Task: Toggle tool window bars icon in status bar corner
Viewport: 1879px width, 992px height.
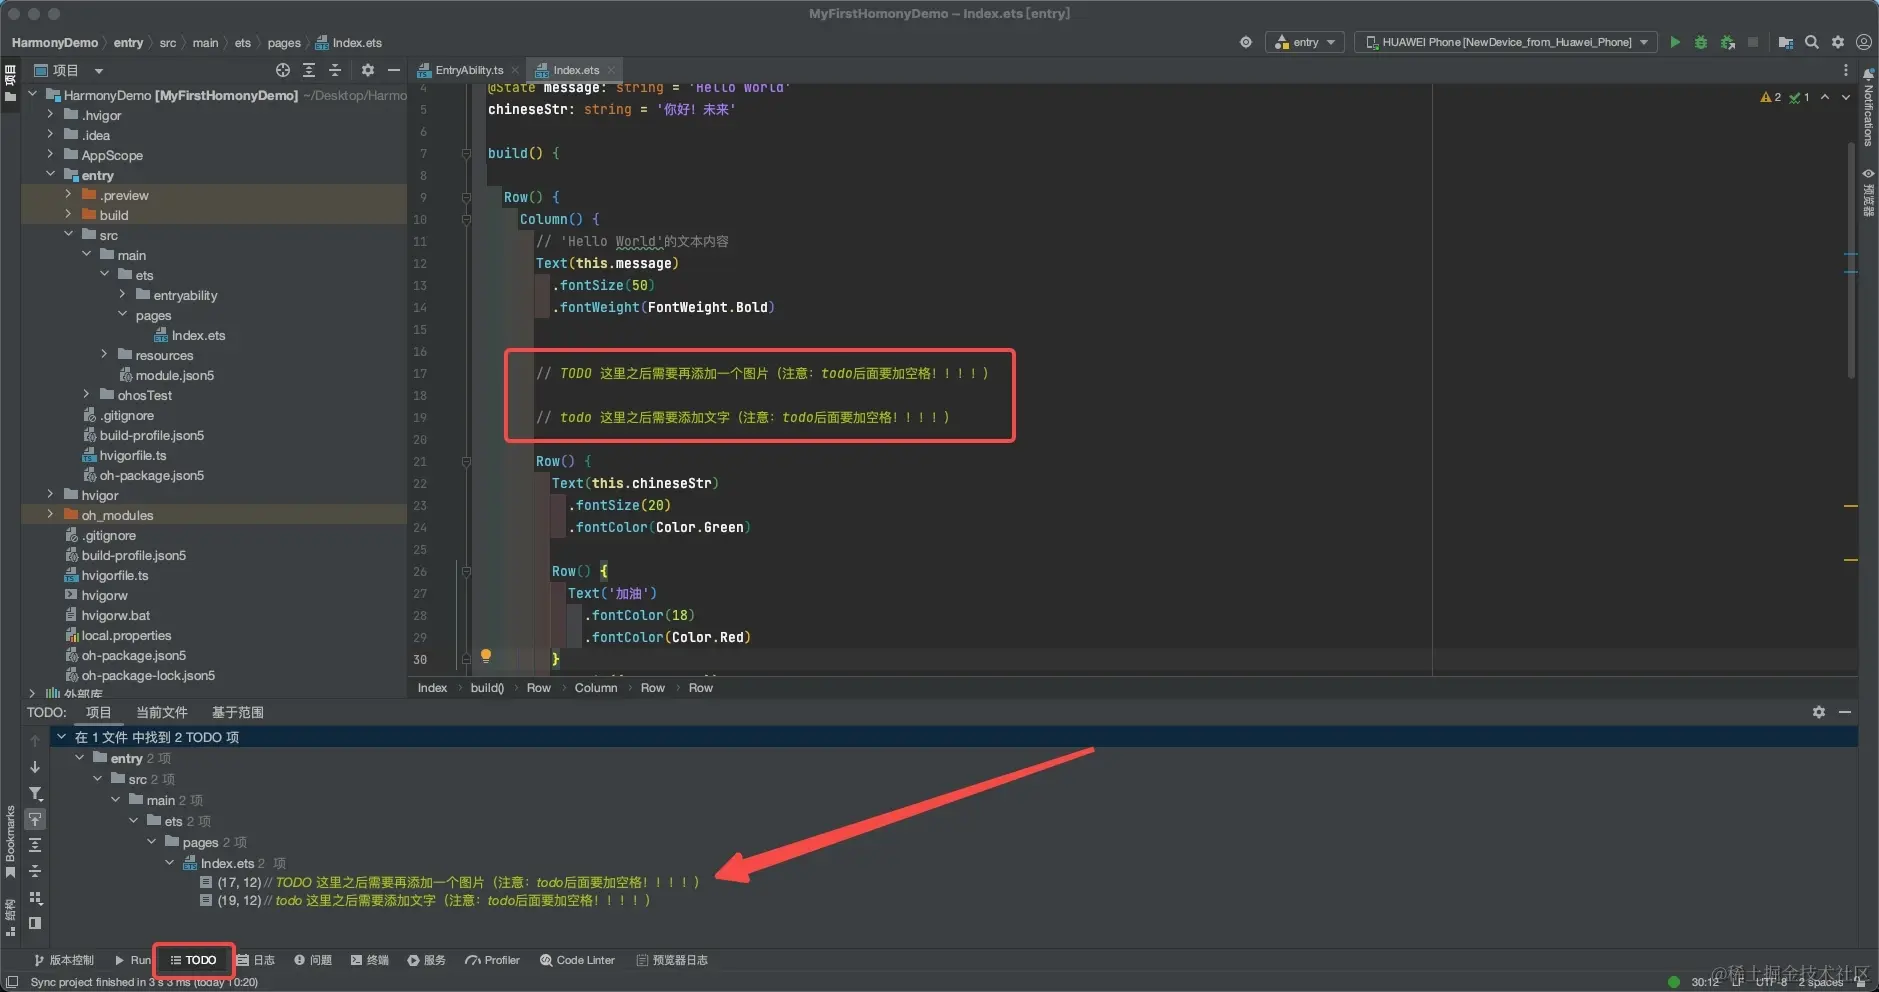Action: (x=12, y=982)
